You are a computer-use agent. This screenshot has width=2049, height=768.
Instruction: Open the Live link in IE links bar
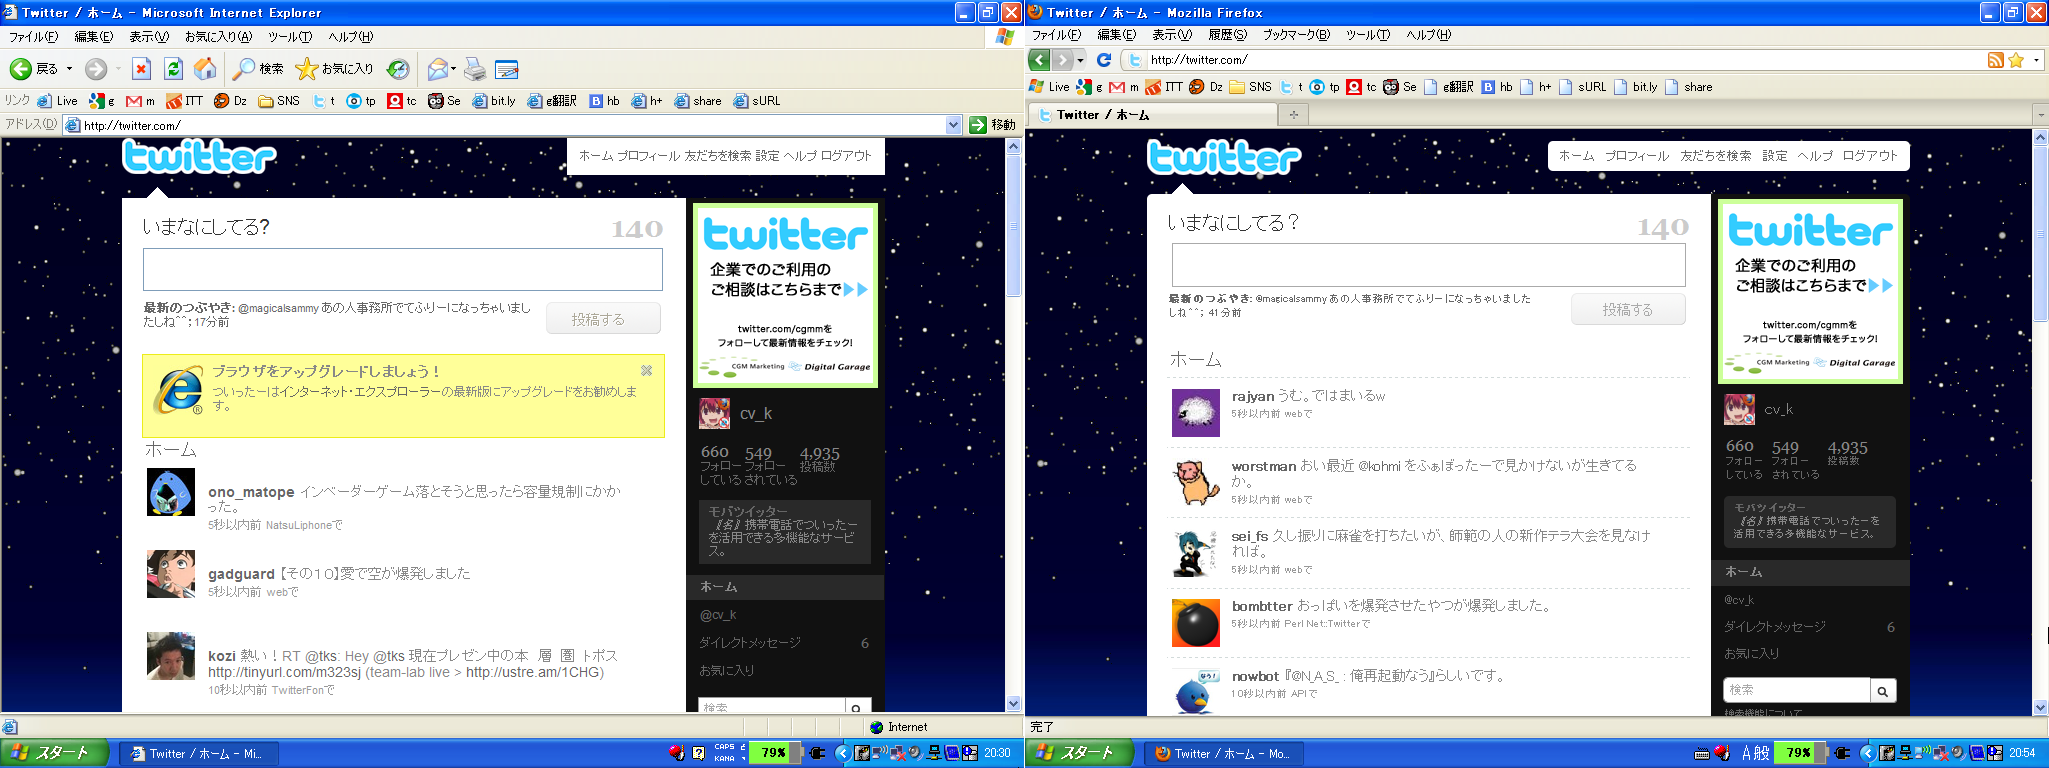(x=58, y=101)
